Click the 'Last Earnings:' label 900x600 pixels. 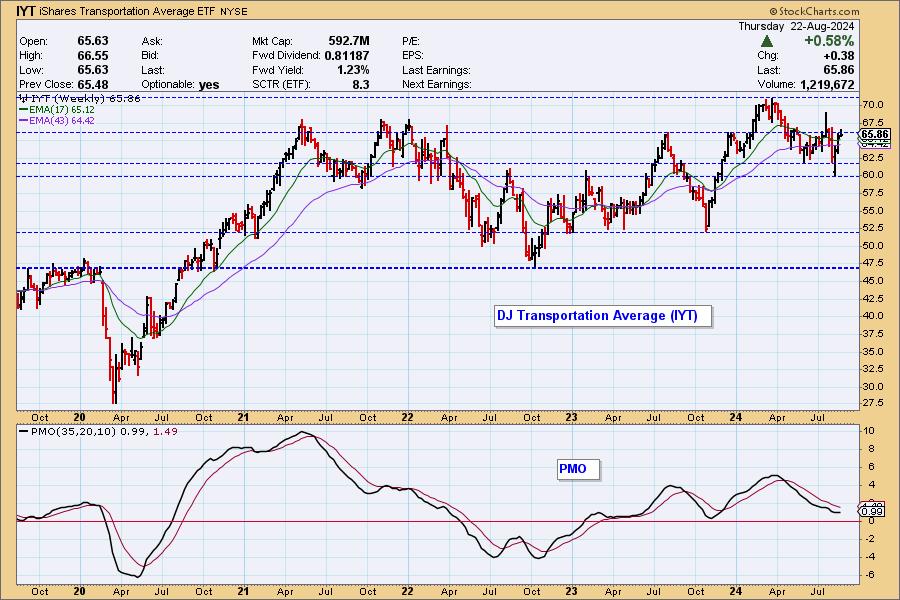[x=436, y=70]
